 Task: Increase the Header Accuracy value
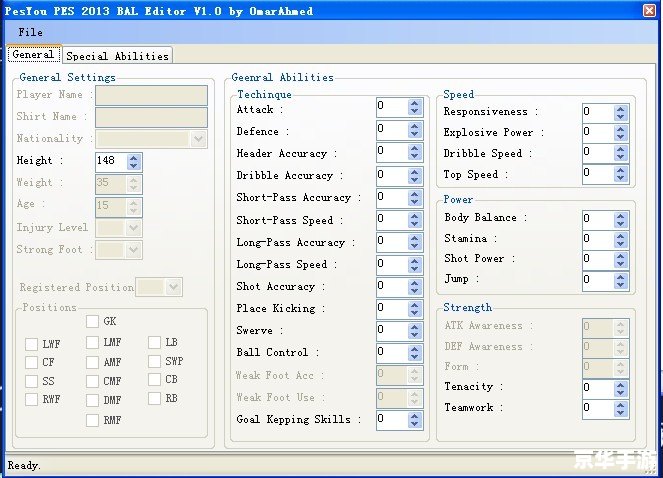coord(415,148)
